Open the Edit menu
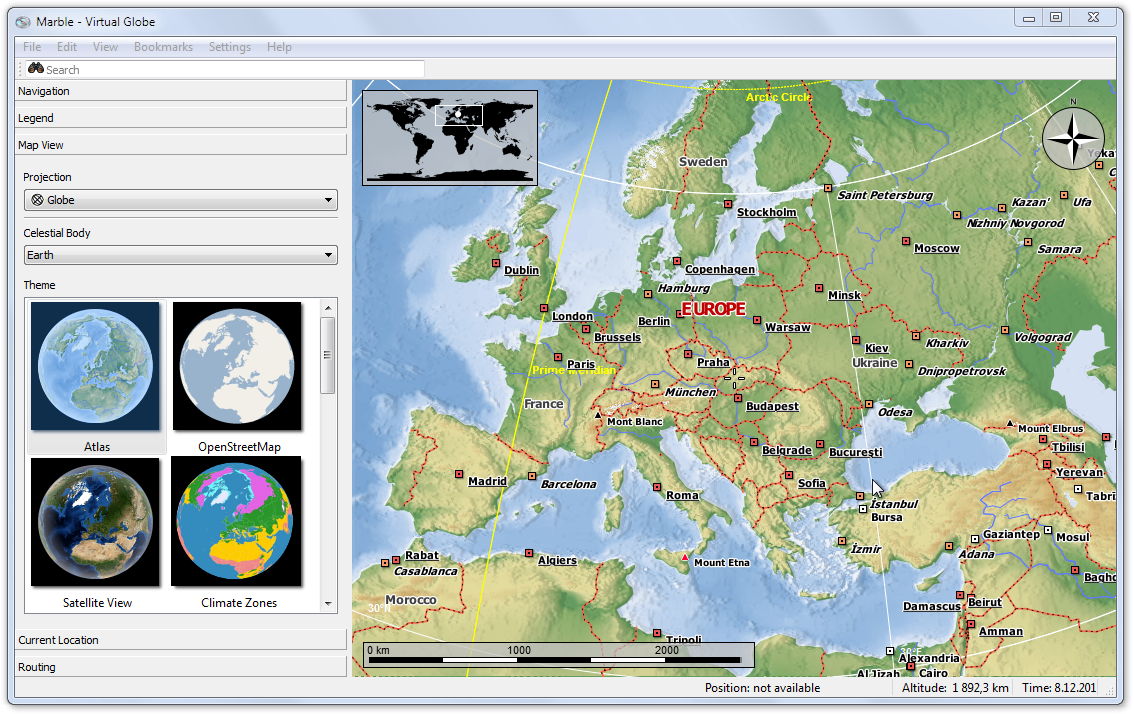The image size is (1134, 714). (67, 46)
